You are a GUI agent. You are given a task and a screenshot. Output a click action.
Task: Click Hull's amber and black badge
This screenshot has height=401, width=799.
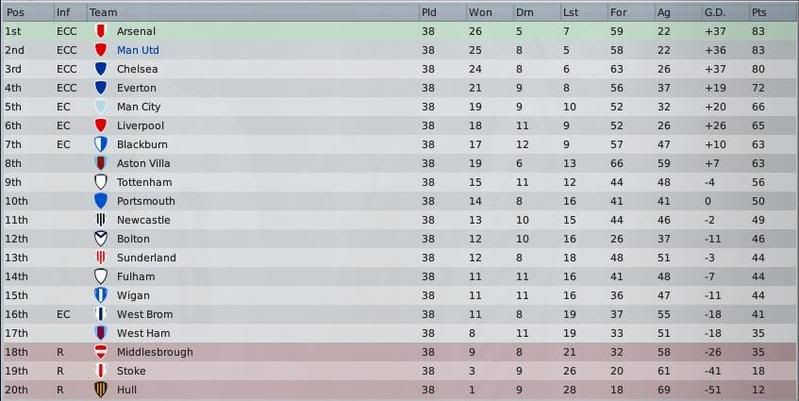pyautogui.click(x=101, y=390)
